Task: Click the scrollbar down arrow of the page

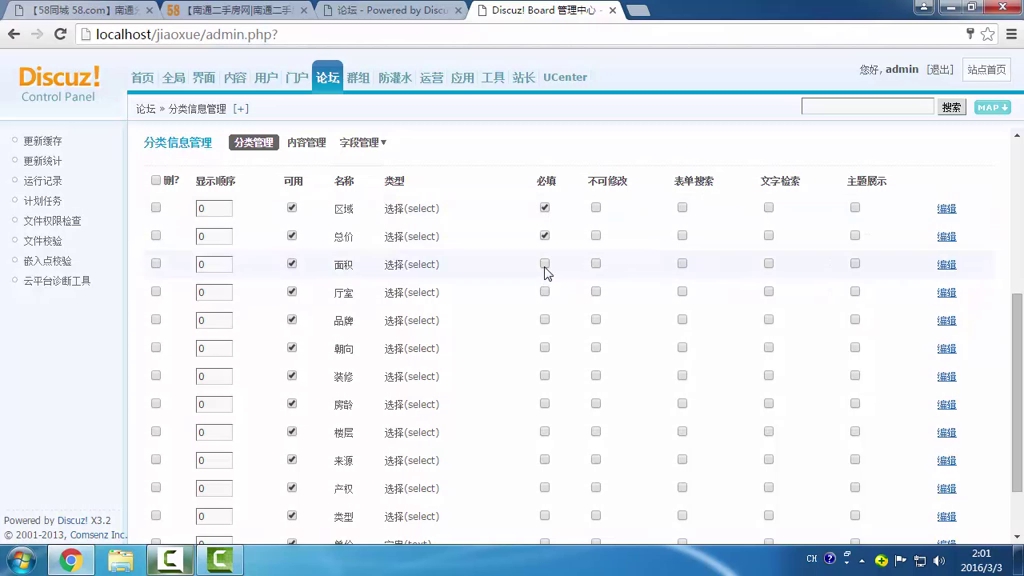Action: 1017,537
